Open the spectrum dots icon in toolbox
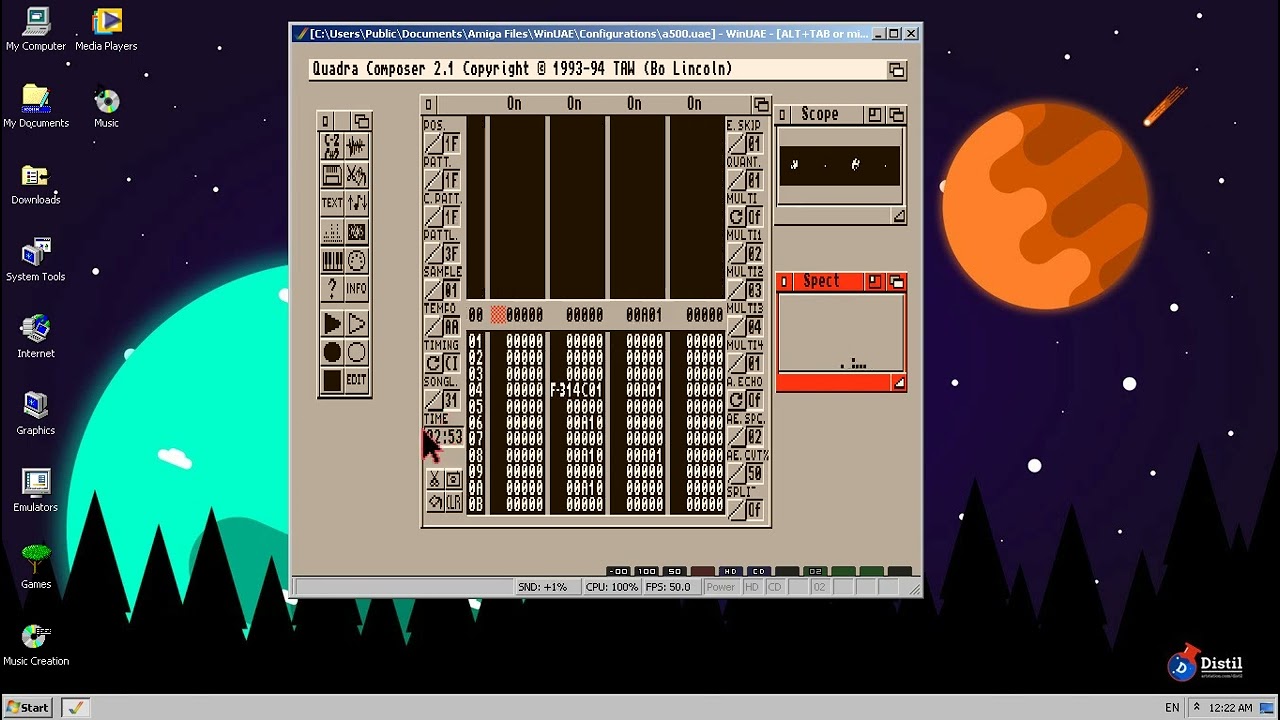This screenshot has width=1280, height=720. point(332,233)
